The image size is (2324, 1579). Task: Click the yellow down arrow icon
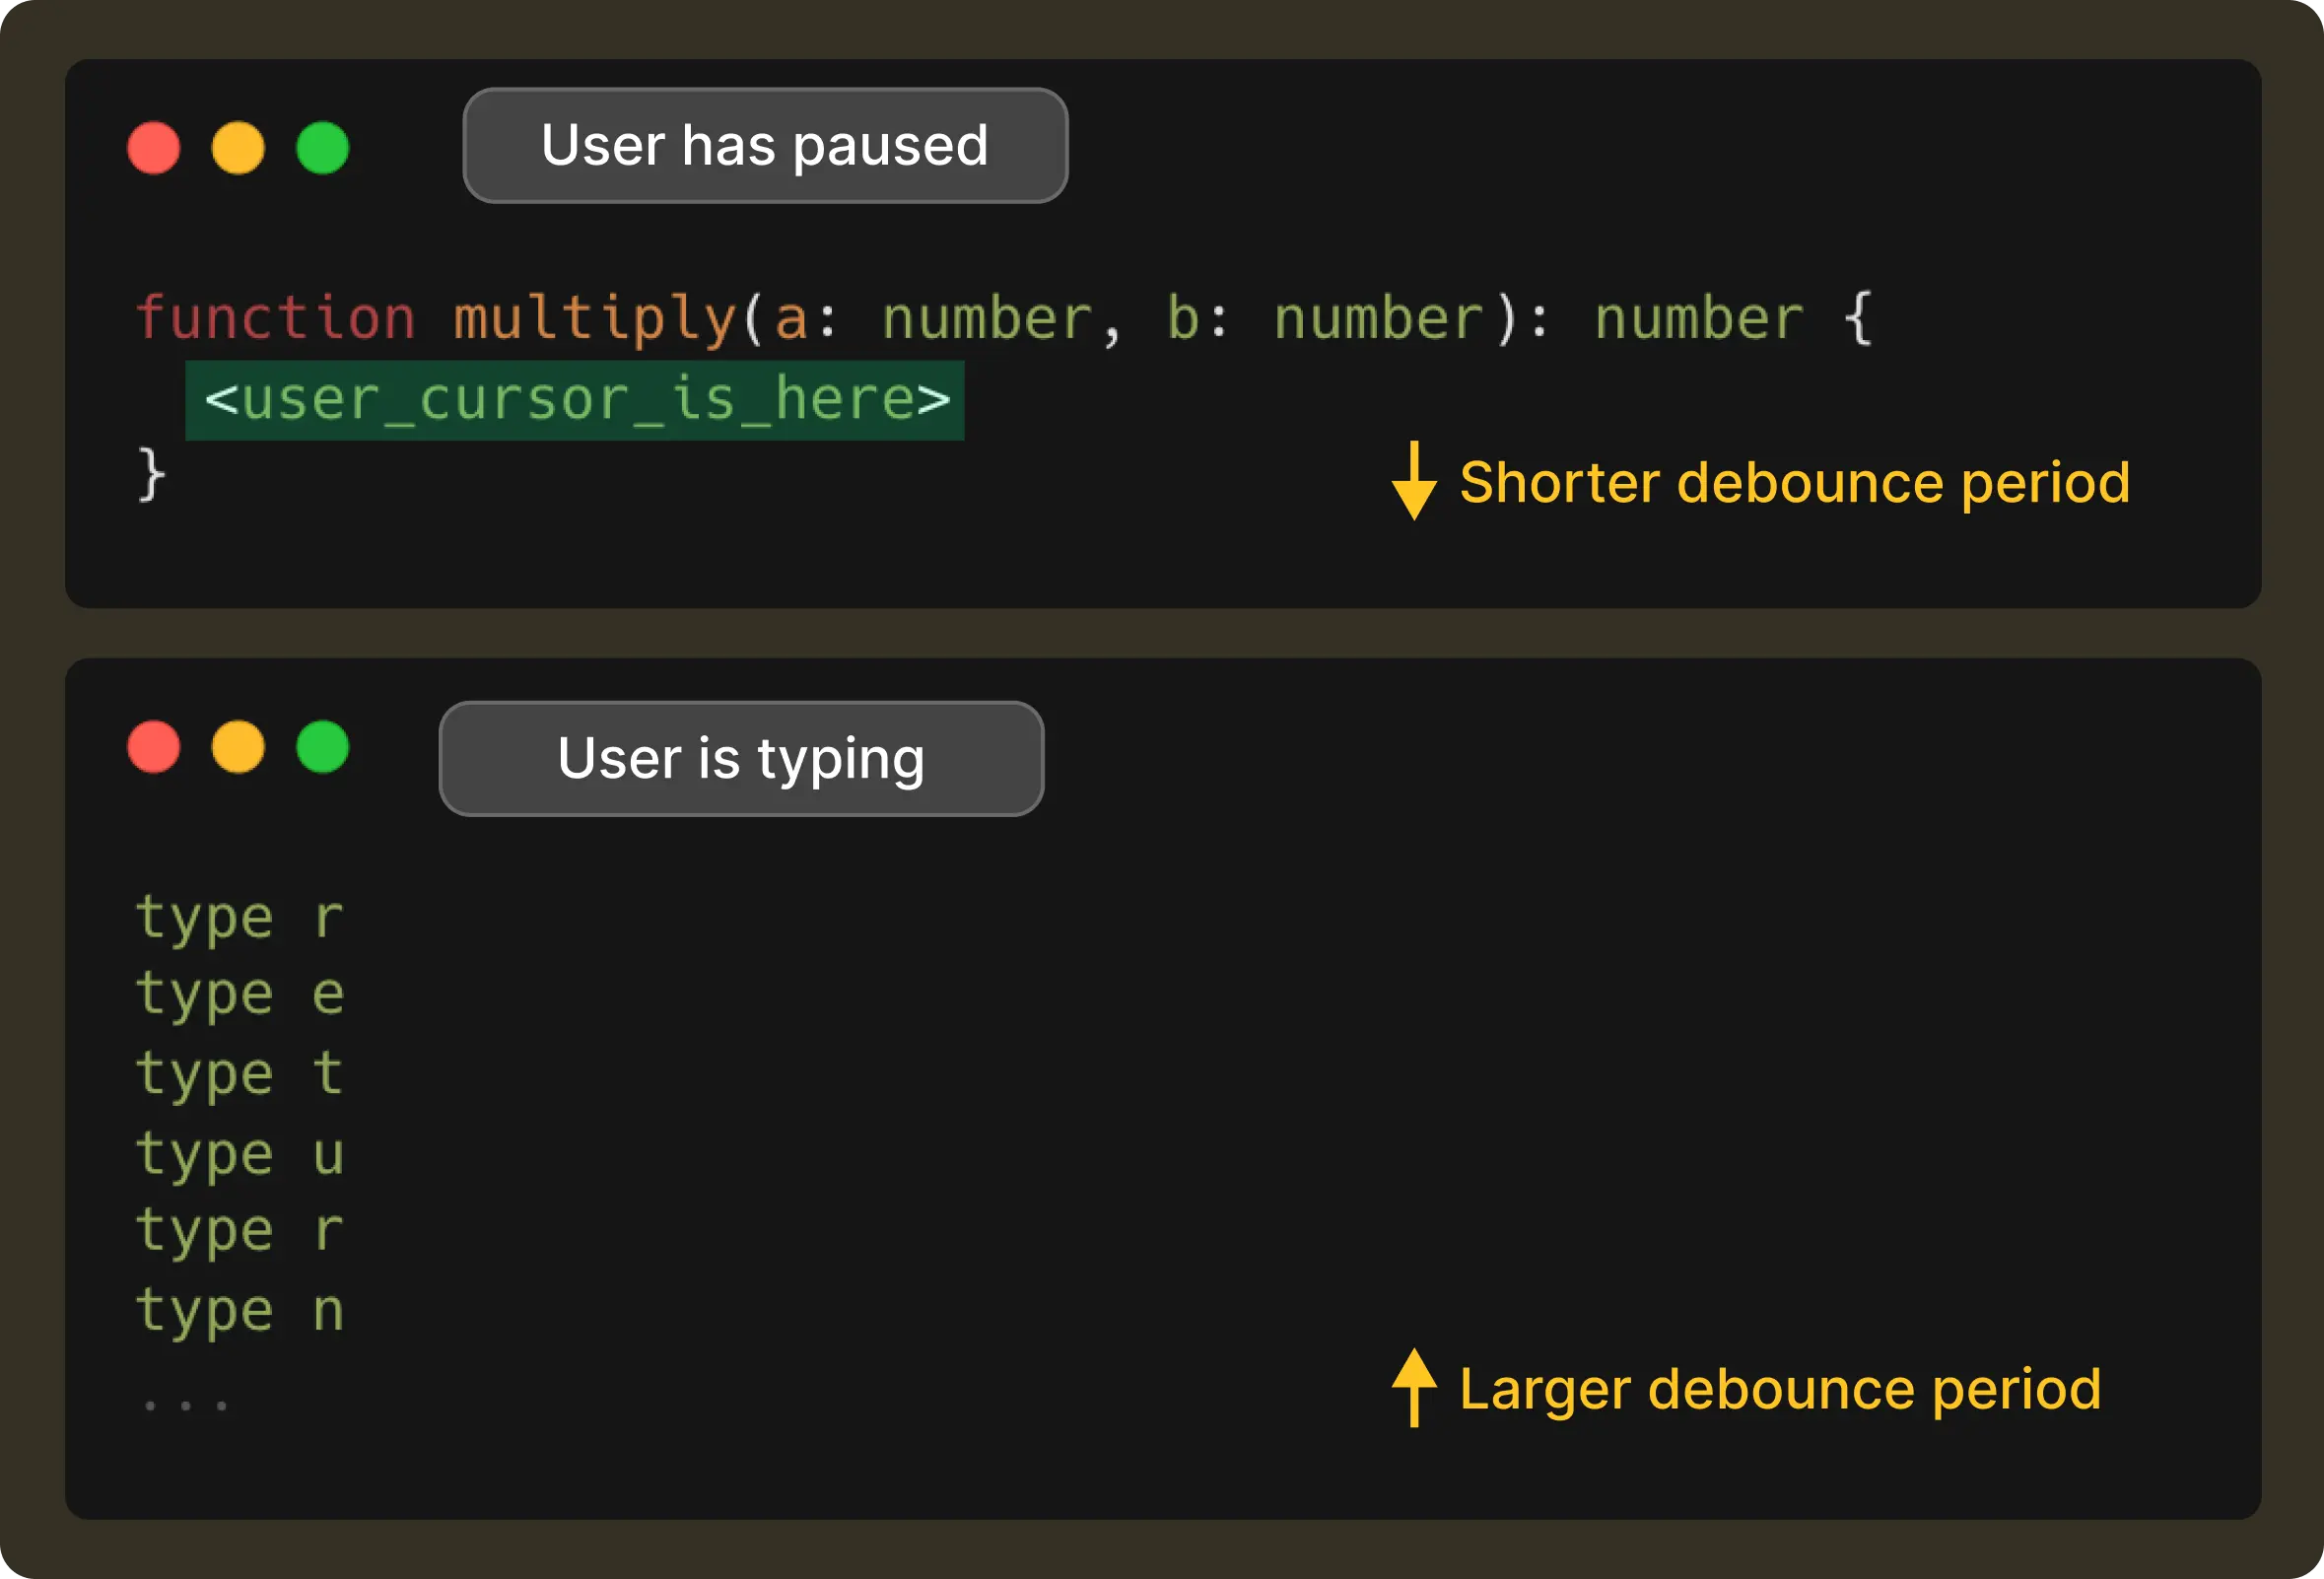(x=1414, y=481)
